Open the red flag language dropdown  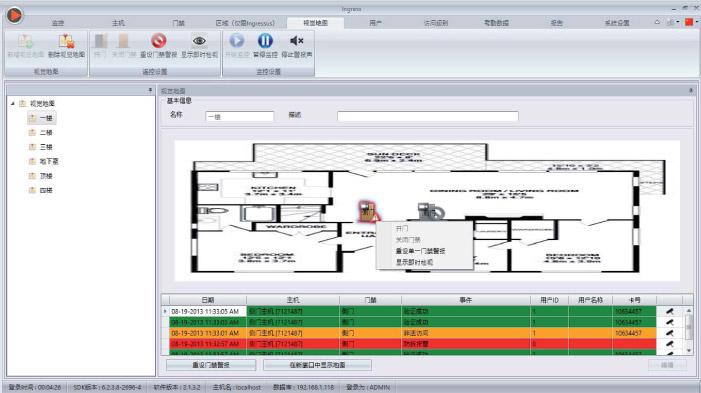click(x=692, y=22)
